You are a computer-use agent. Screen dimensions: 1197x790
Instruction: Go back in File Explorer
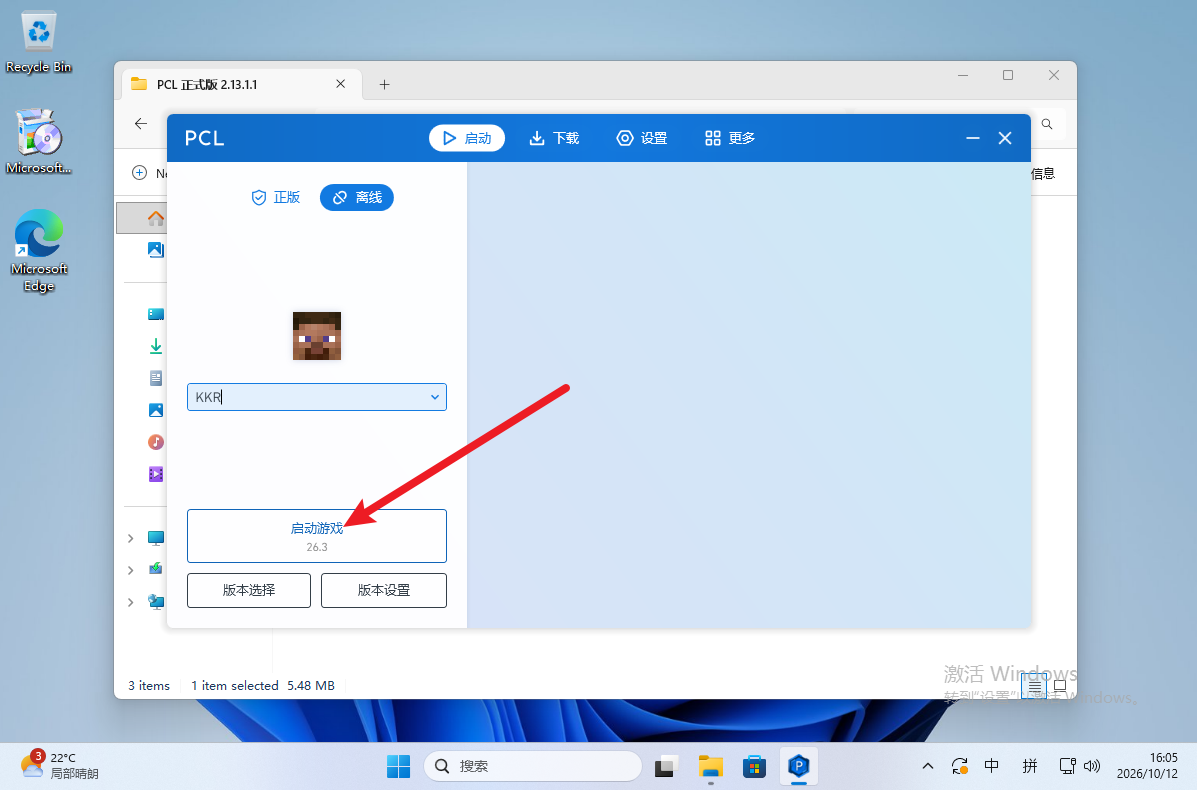pos(140,124)
